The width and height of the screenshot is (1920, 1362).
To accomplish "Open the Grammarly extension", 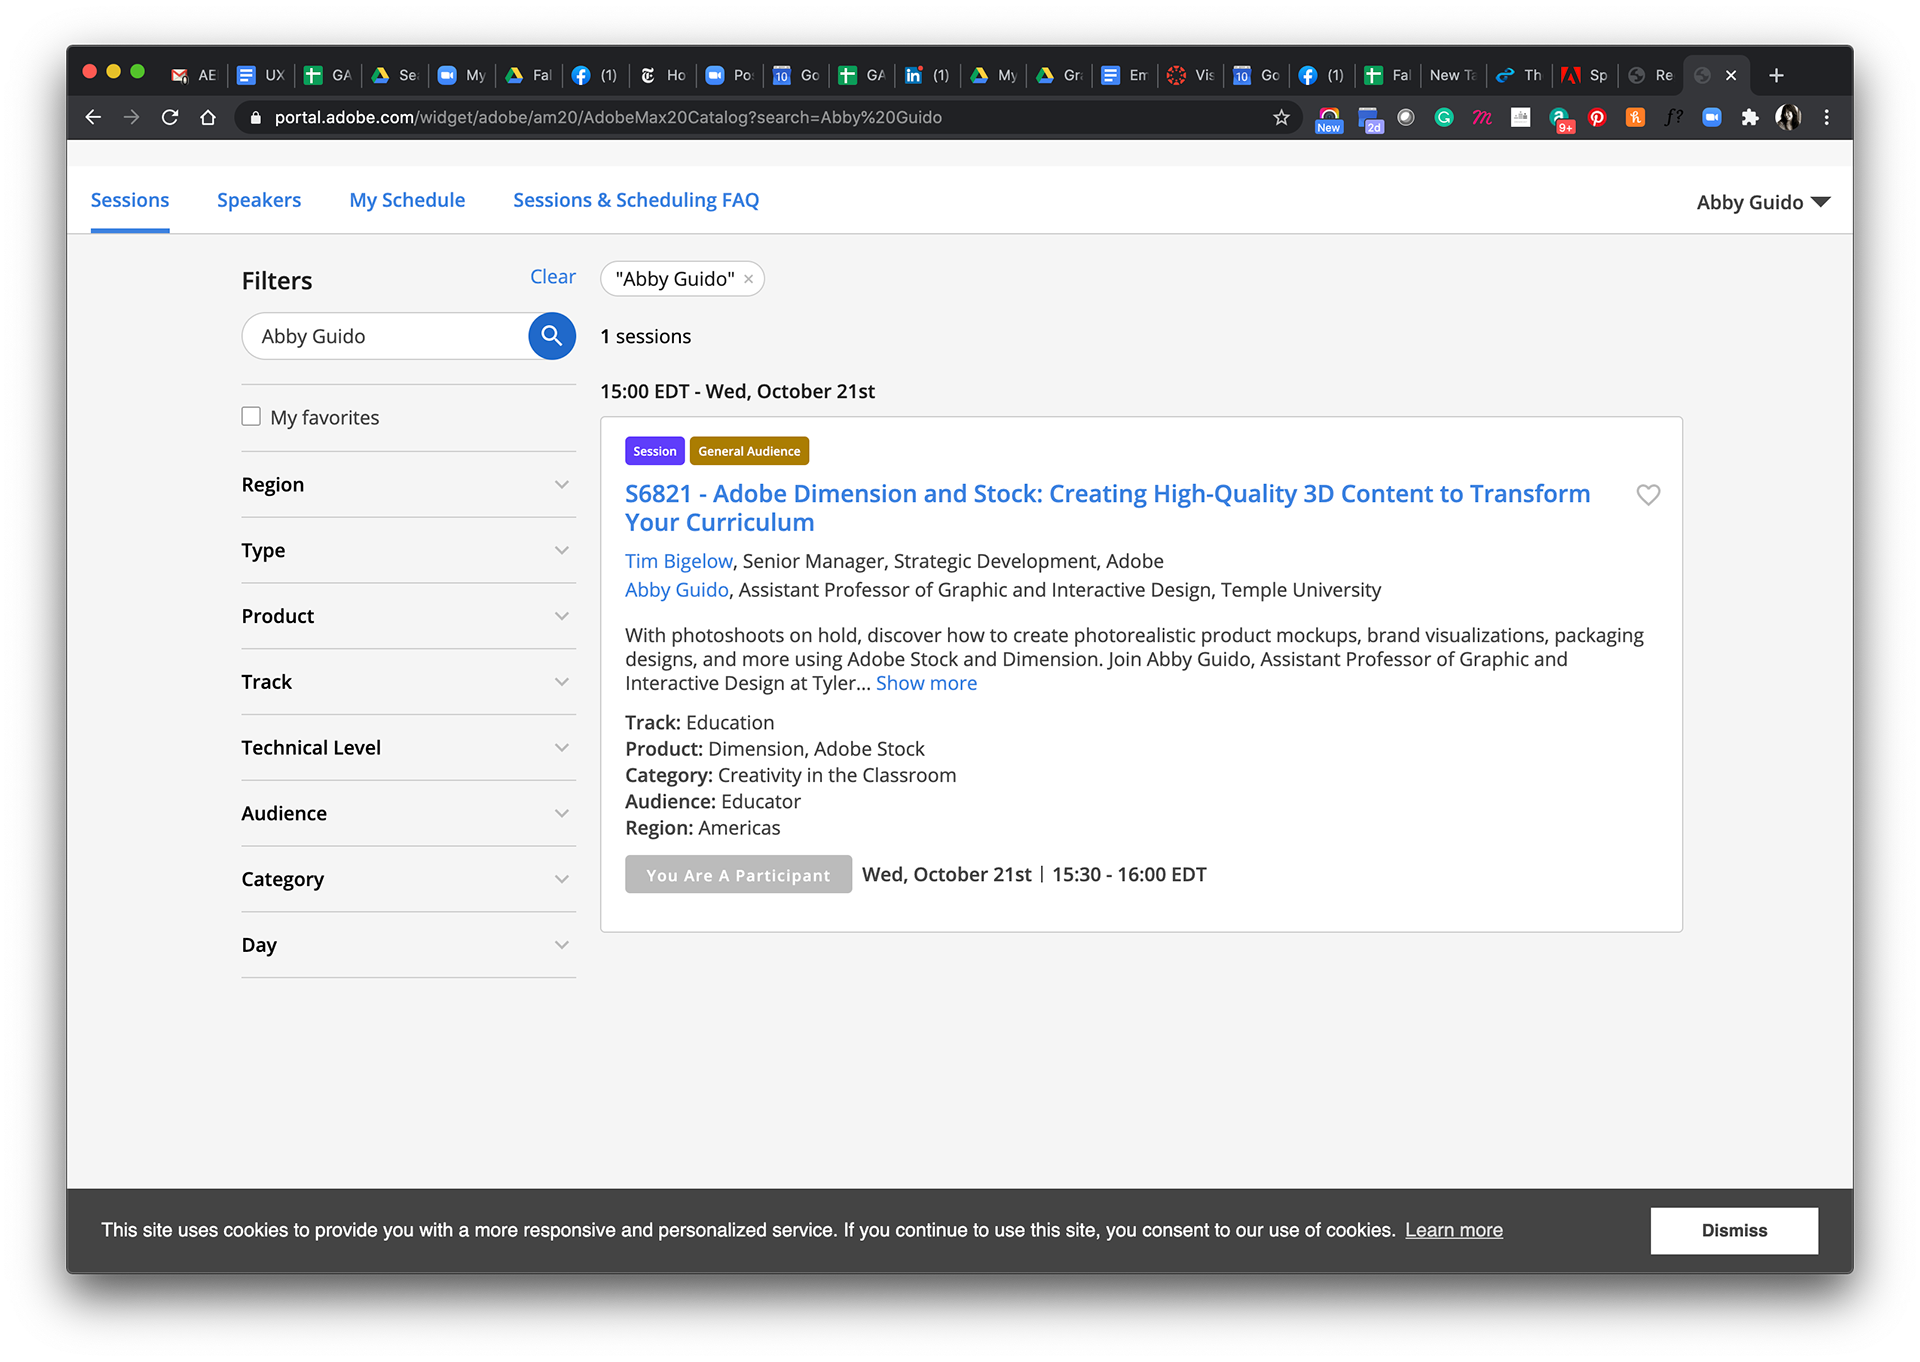I will point(1443,117).
